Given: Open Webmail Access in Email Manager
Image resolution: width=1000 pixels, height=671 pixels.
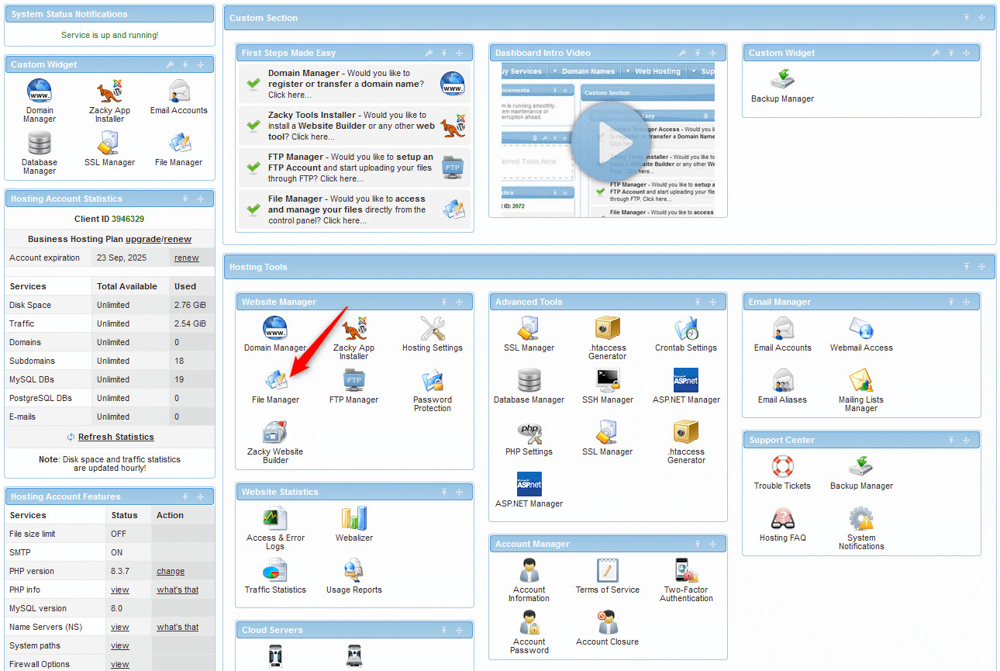Looking at the screenshot, I should point(861,330).
